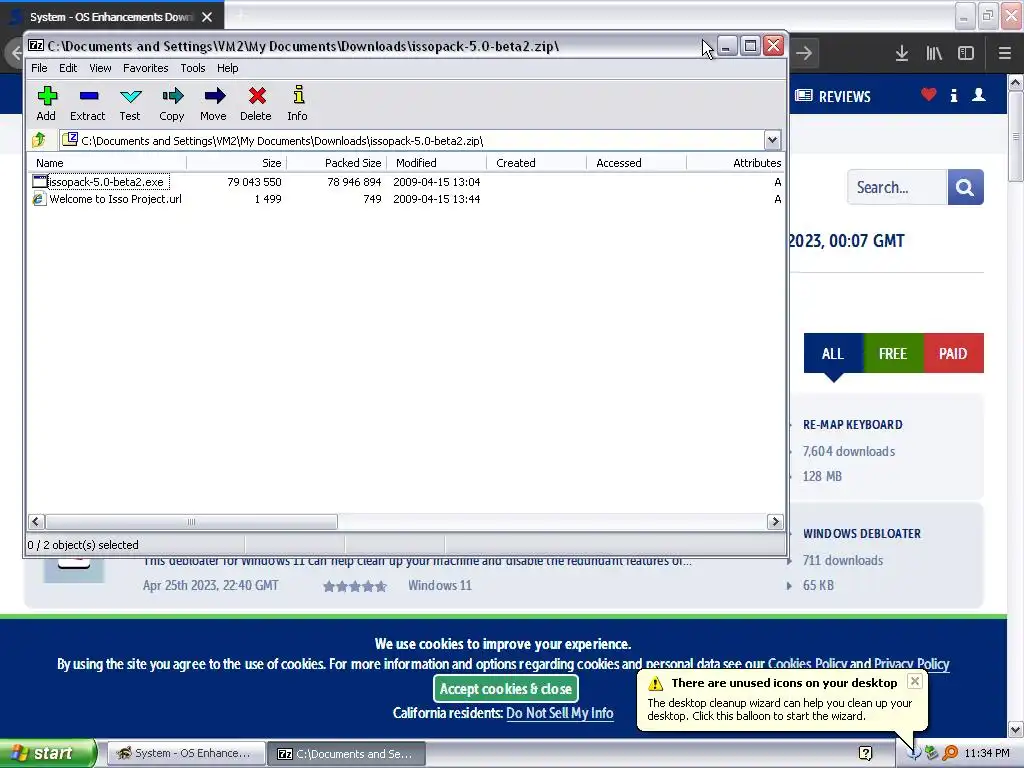Open the WINDOWS DEBLOATER link
Image resolution: width=1024 pixels, height=768 pixels.
pyautogui.click(x=862, y=534)
